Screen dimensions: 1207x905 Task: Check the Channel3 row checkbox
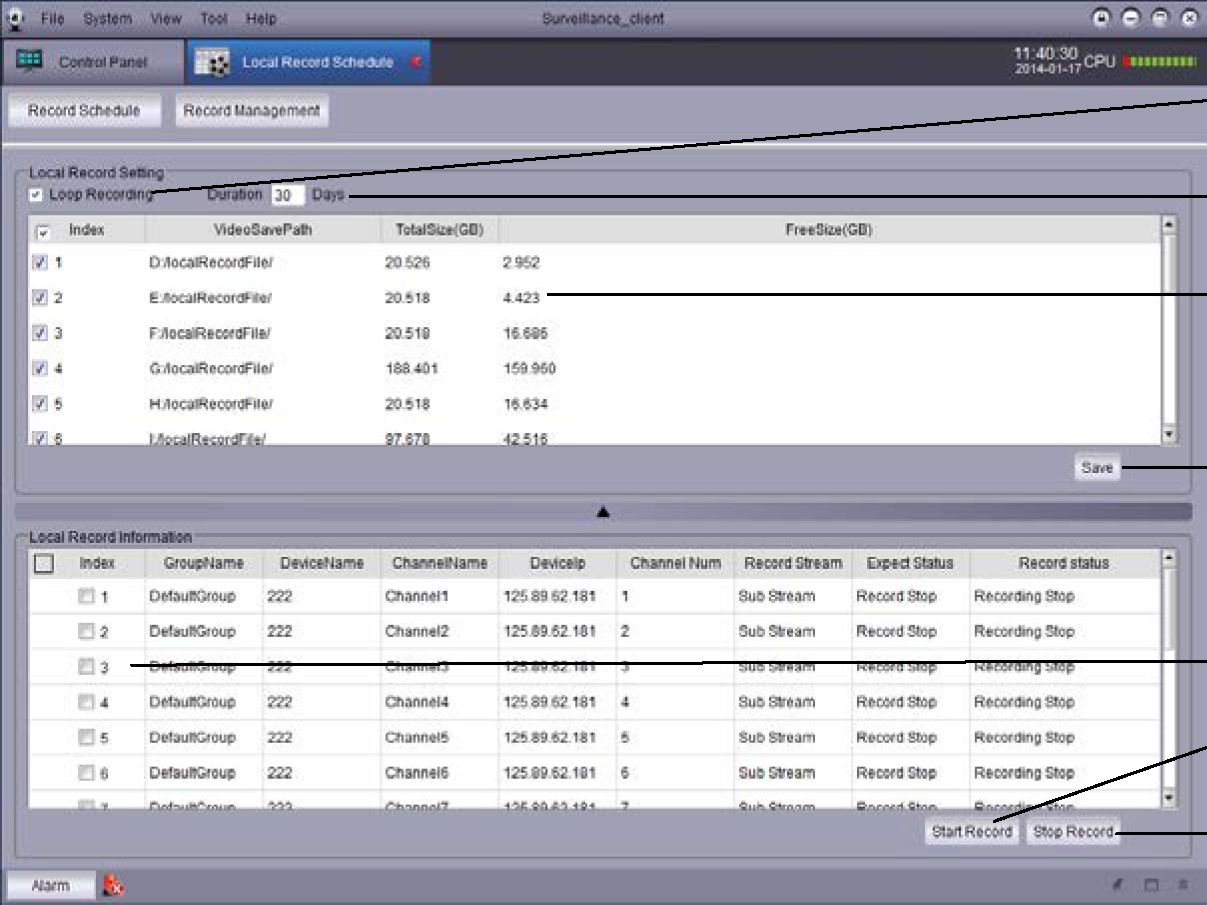(87, 667)
